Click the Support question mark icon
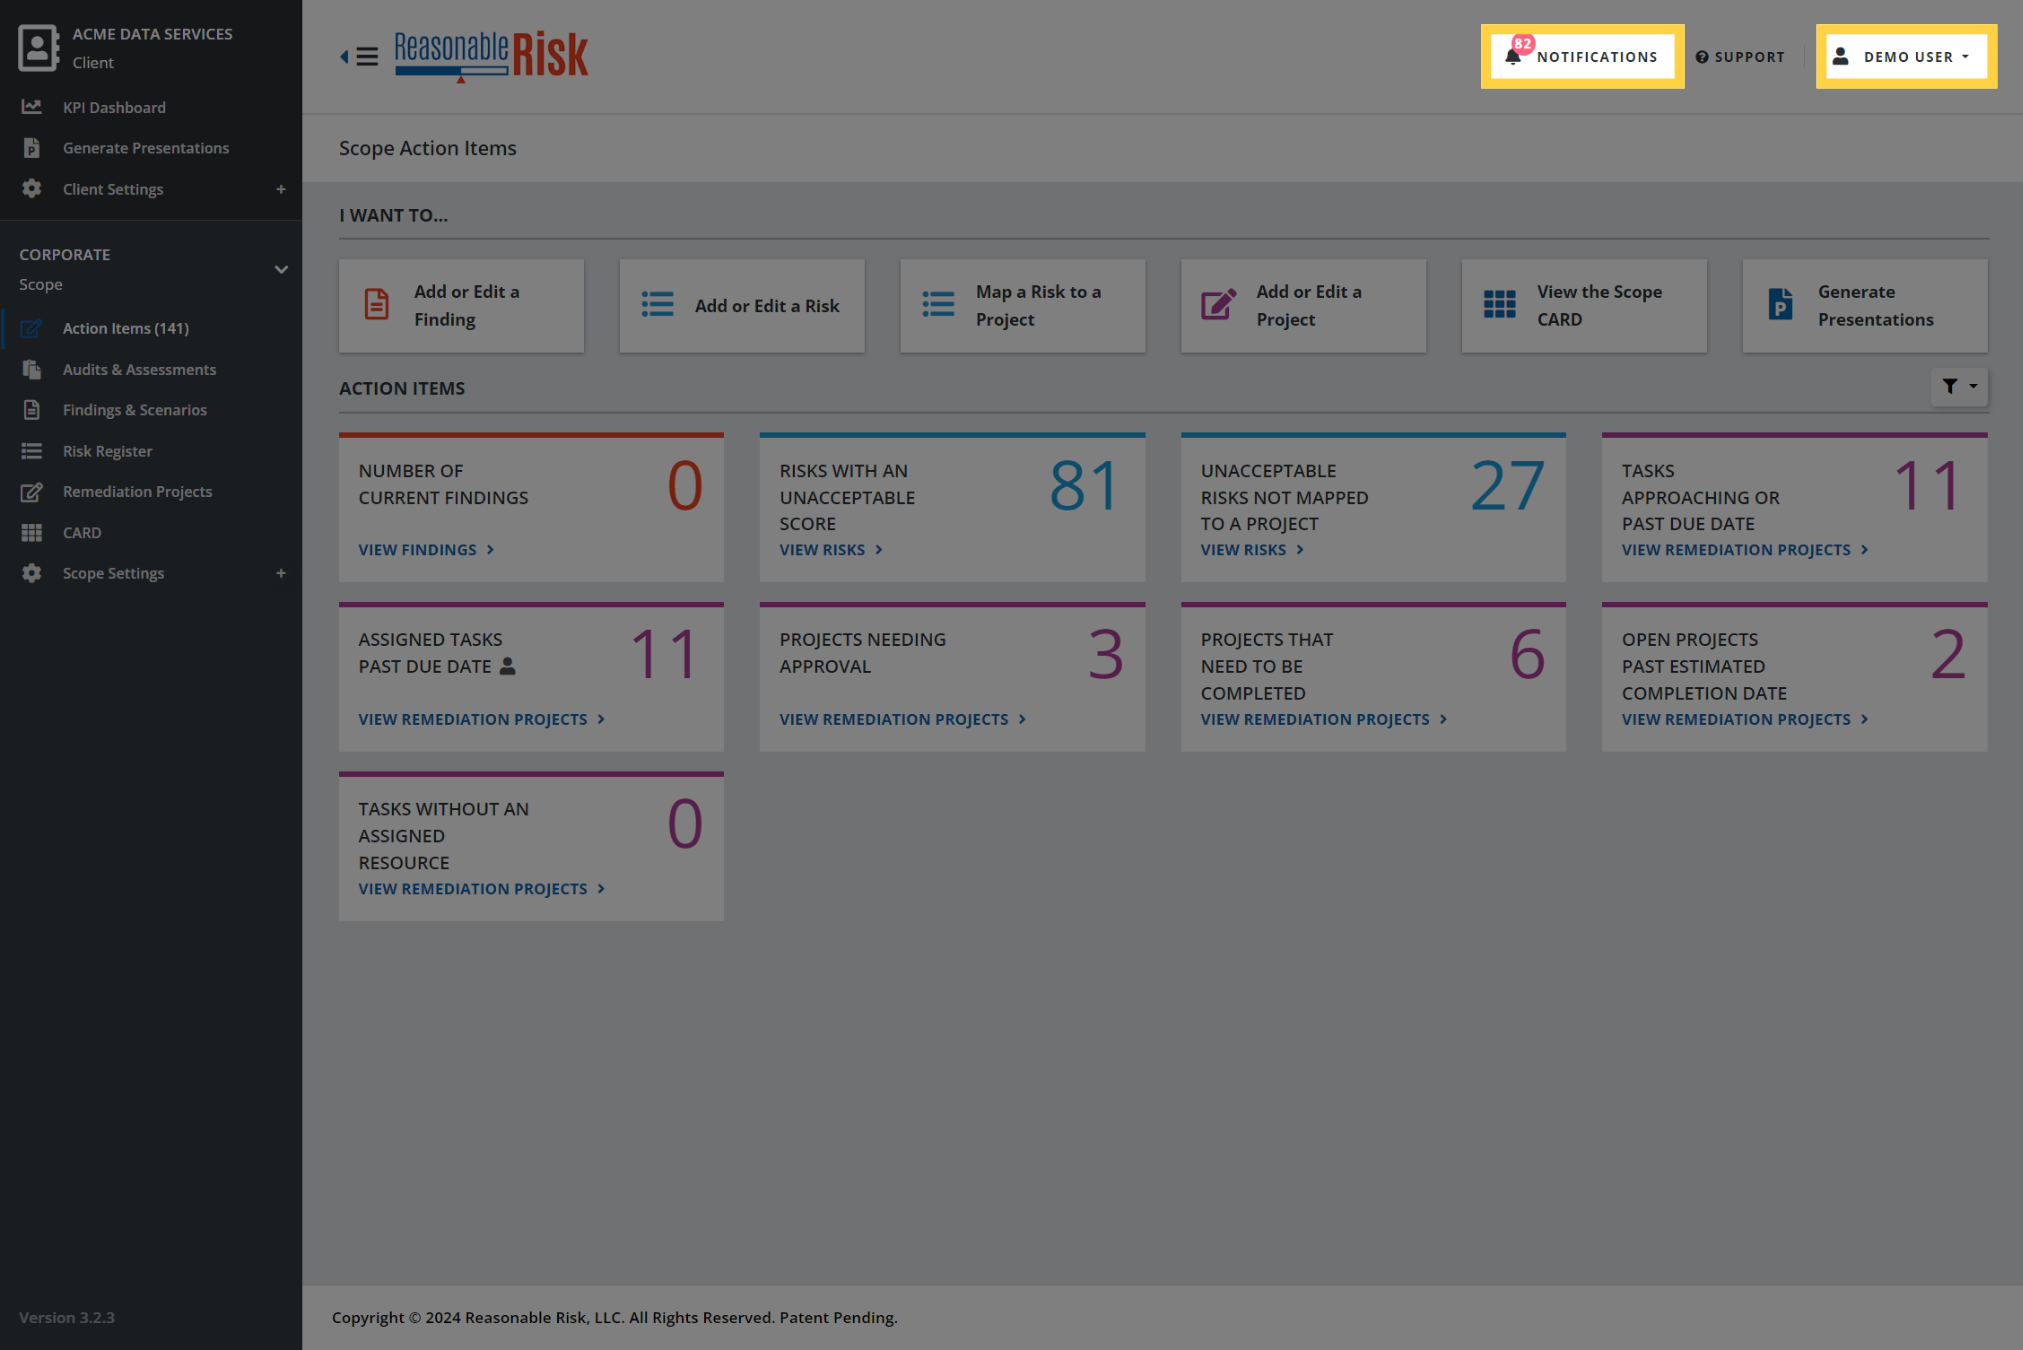The width and height of the screenshot is (2023, 1350). click(1702, 57)
